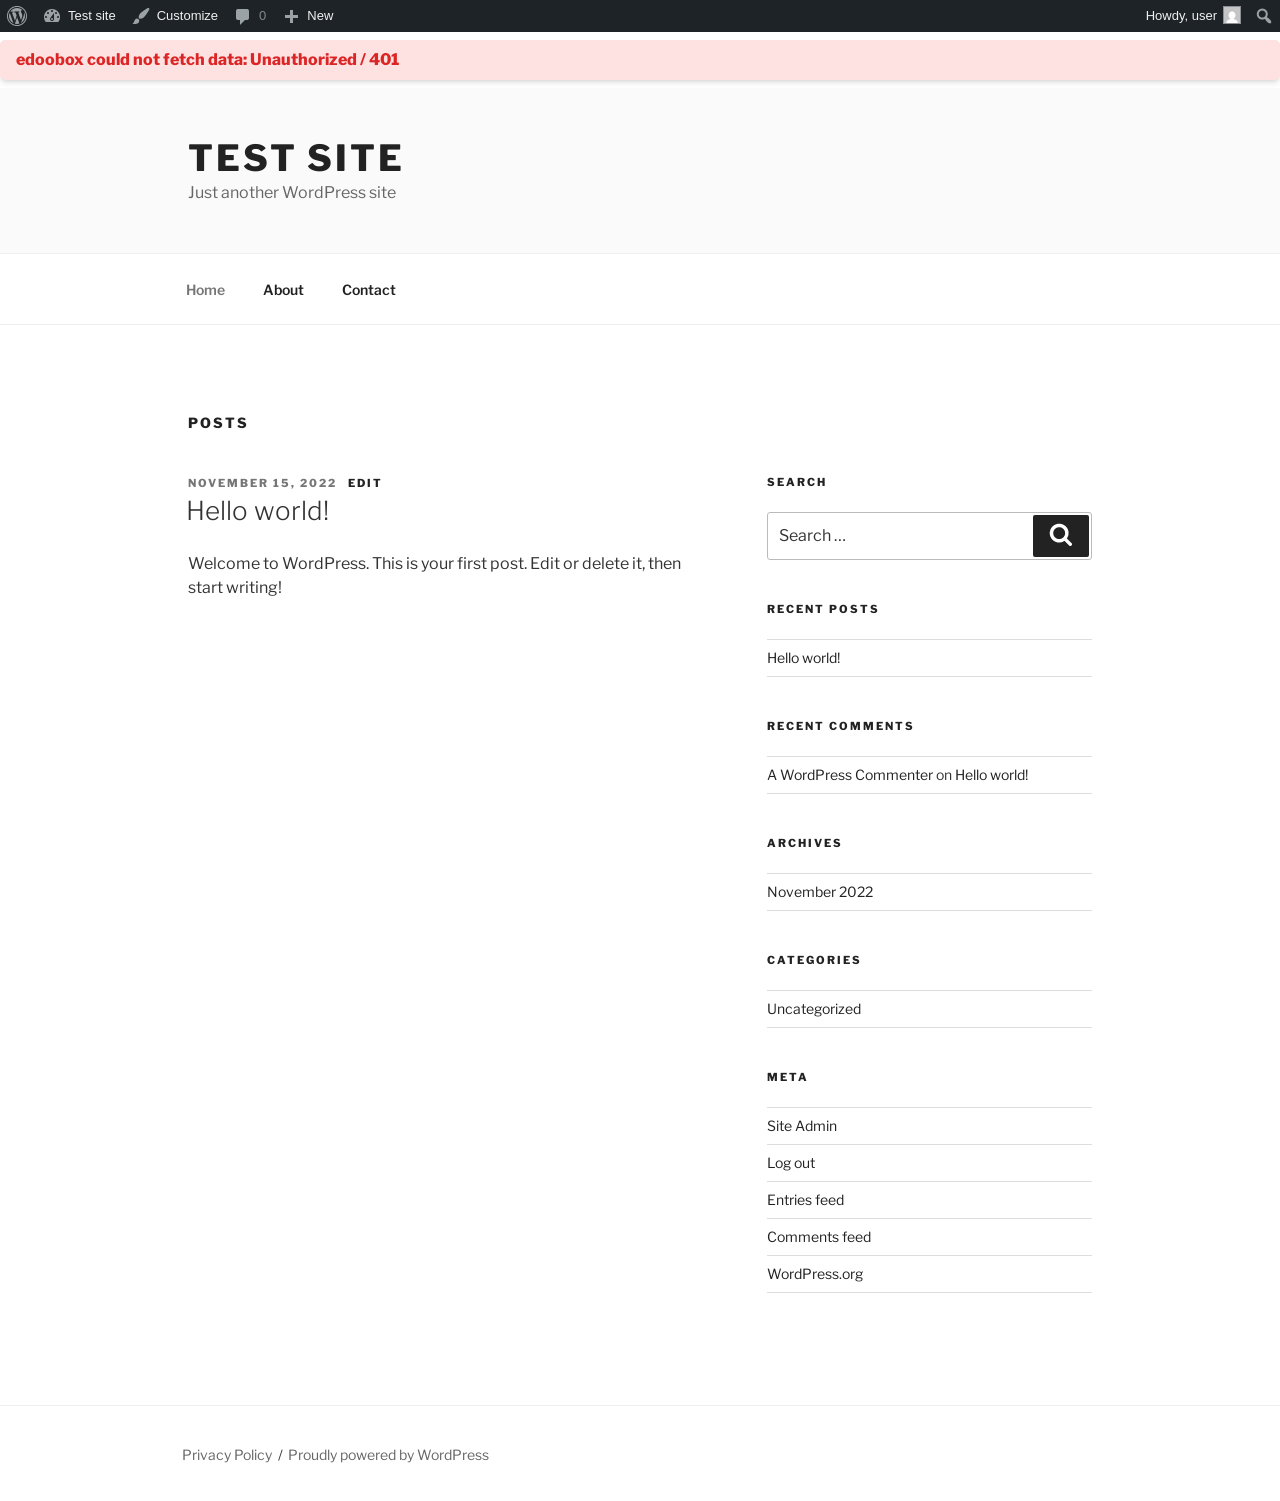Image resolution: width=1280 pixels, height=1501 pixels.
Task: Click the dashboard icon beside Test site
Action: [x=52, y=16]
